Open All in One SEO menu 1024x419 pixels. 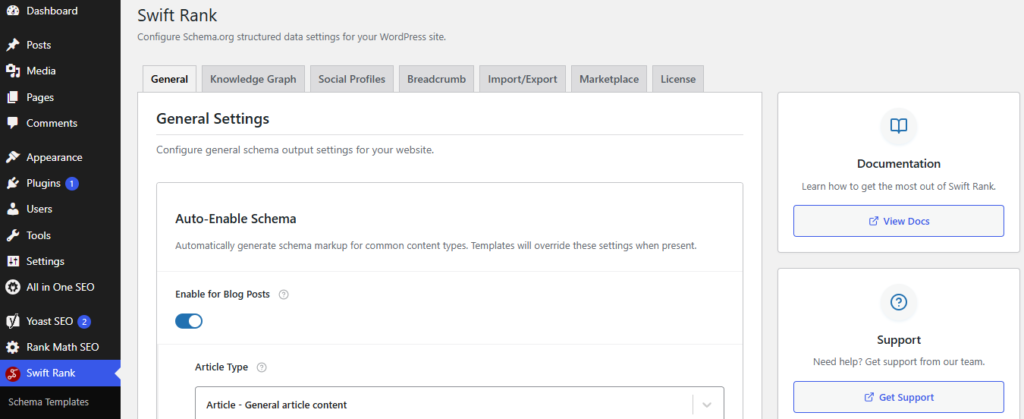coord(60,287)
